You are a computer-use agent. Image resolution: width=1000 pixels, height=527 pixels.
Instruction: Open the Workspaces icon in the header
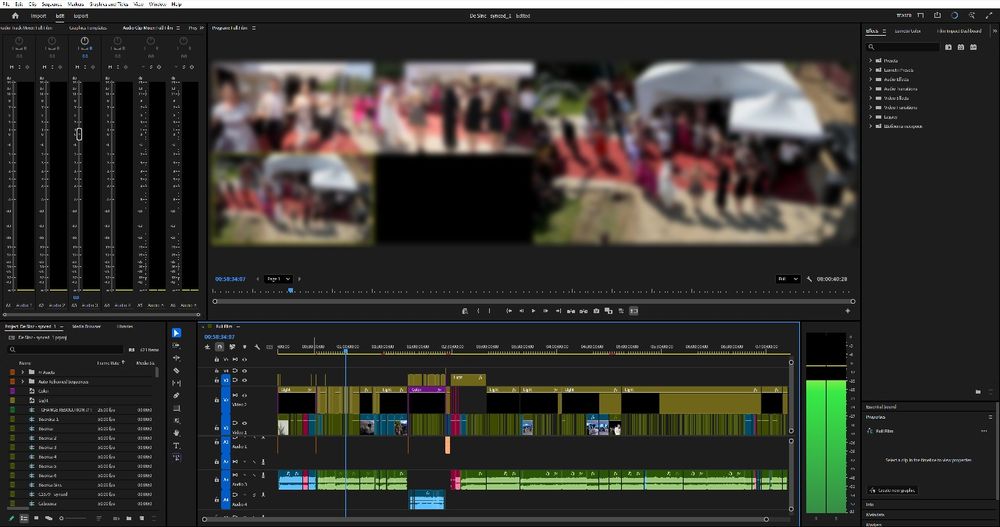(920, 15)
